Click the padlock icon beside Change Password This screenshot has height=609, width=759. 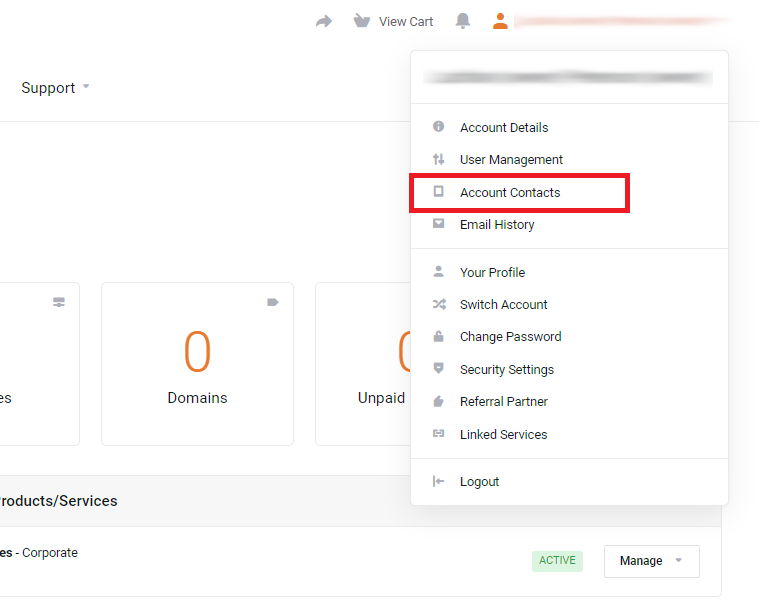tap(439, 336)
